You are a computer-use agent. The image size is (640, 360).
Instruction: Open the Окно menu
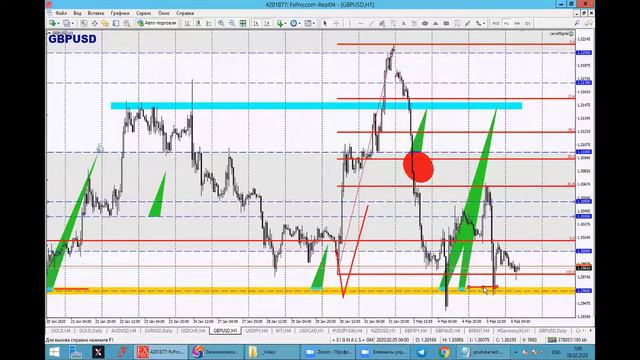click(164, 13)
